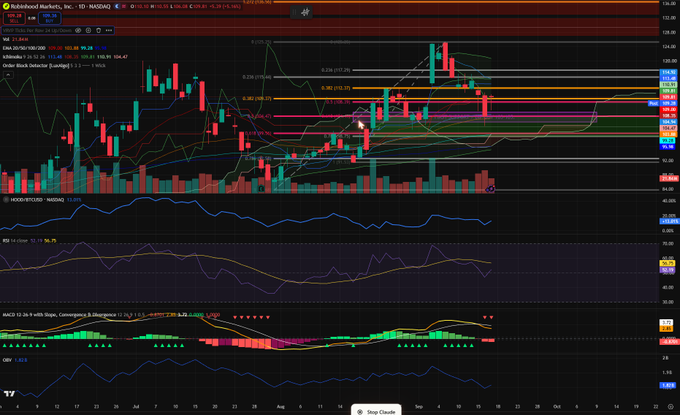Image resolution: width=680 pixels, height=415 pixels.
Task: Select the RSI 14 close indicator legend
Action: coord(29,241)
